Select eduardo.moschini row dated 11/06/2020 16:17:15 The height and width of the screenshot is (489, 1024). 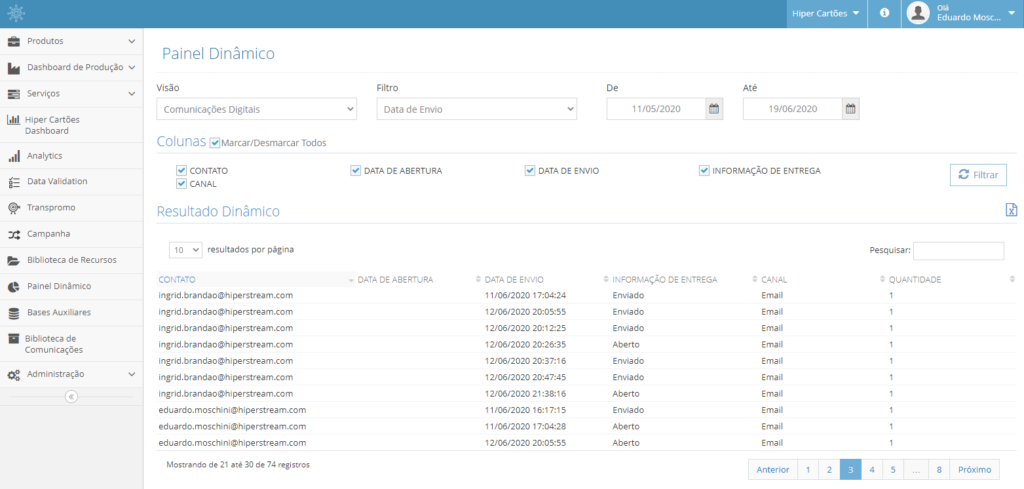(x=586, y=410)
